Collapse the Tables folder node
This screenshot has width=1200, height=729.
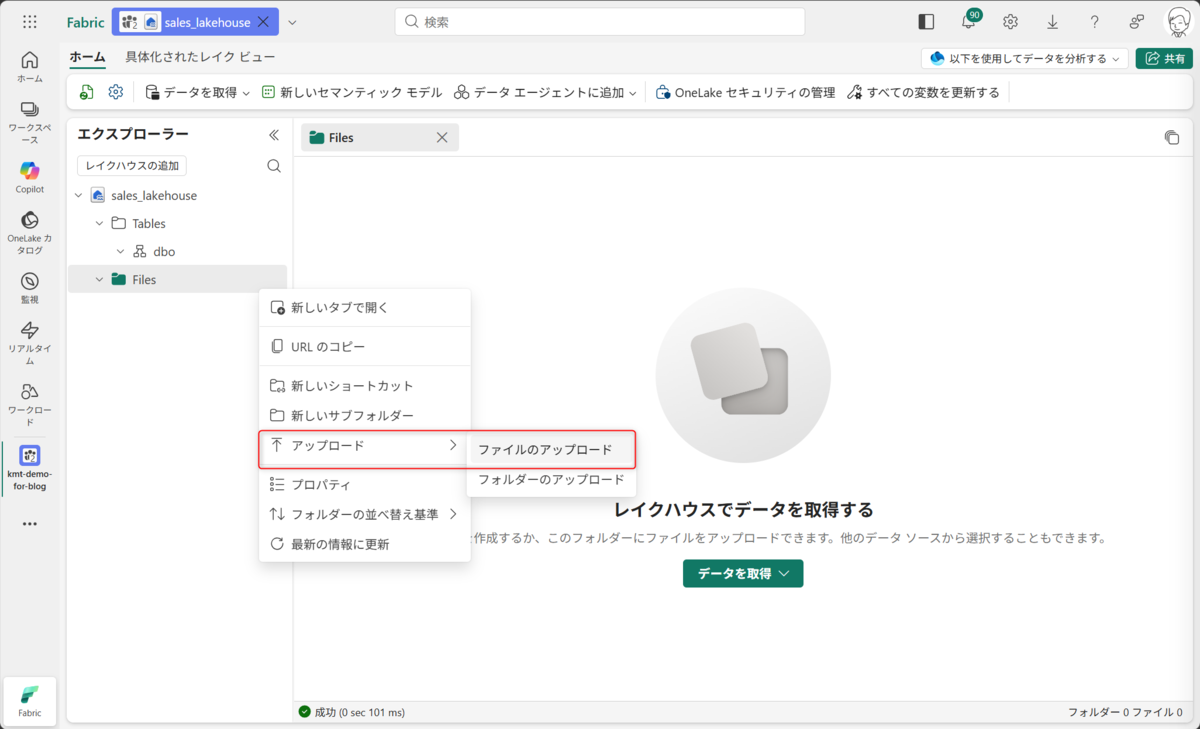click(99, 224)
